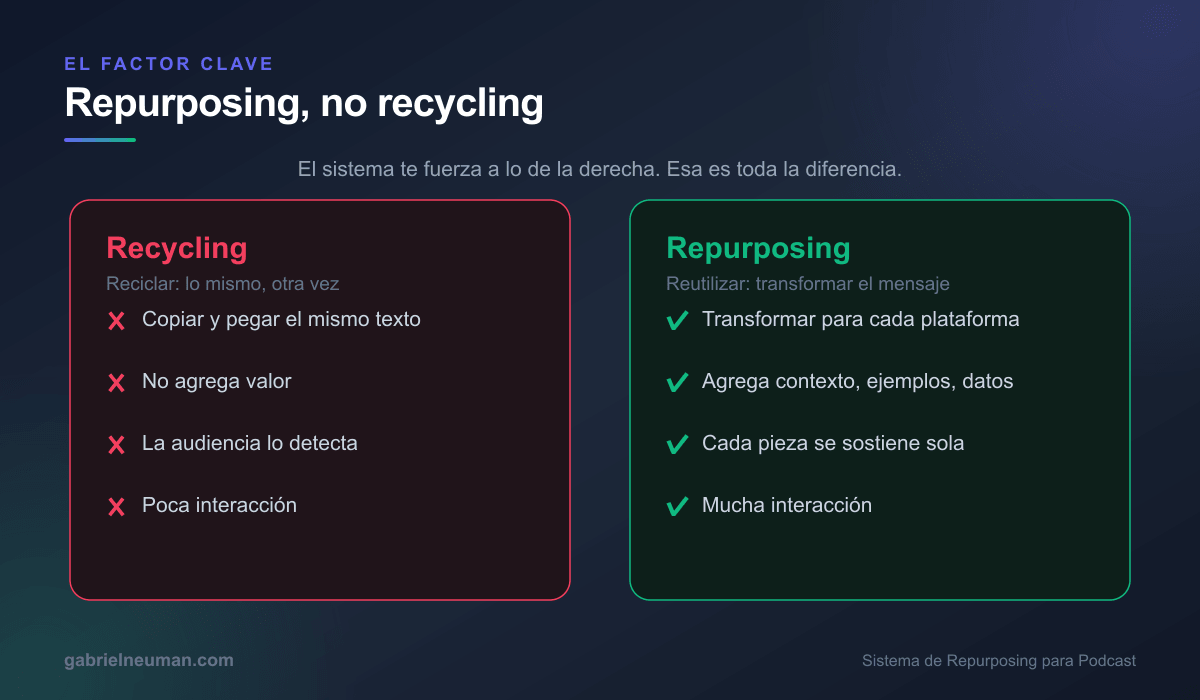
Task: Open the gabrielneuman.com link in footer
Action: [x=149, y=660]
